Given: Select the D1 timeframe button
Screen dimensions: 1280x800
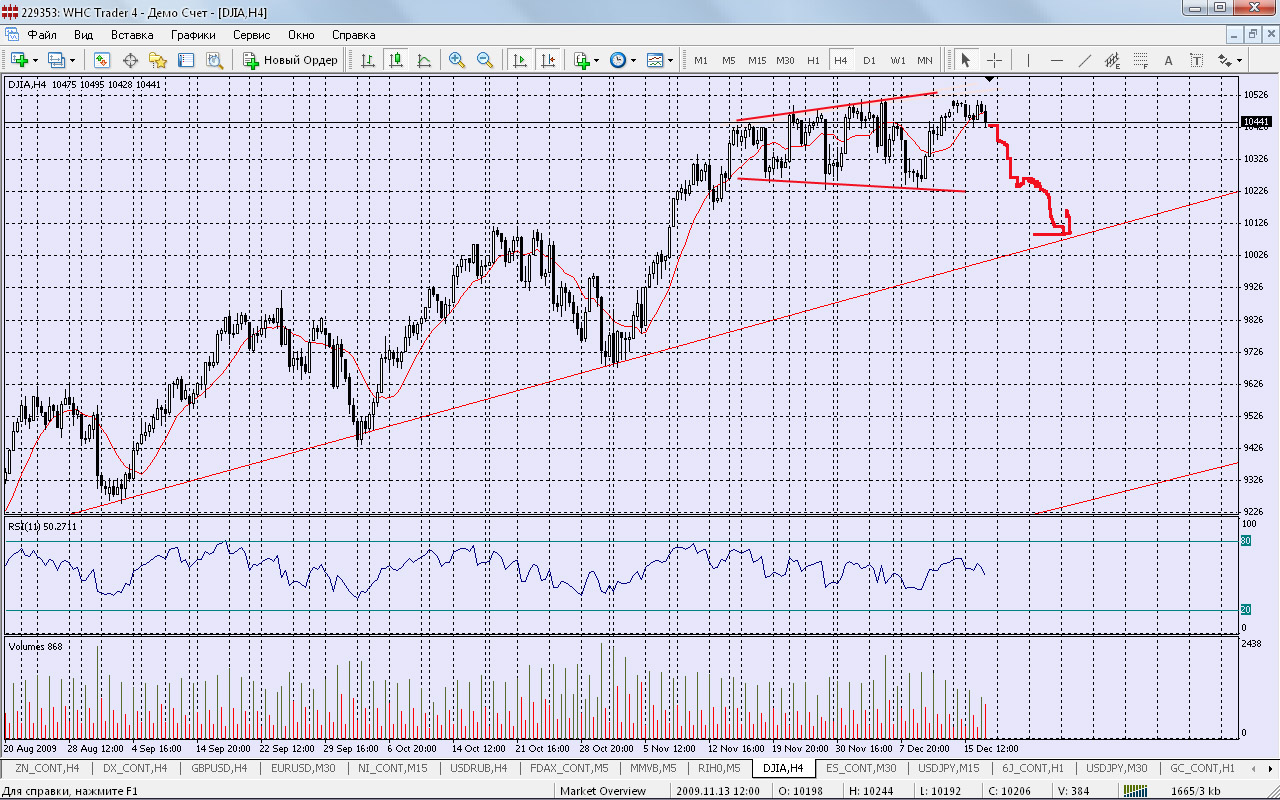Looking at the screenshot, I should [869, 60].
